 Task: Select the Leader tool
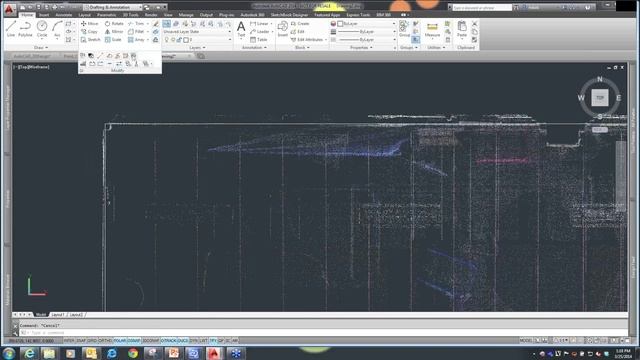[260, 31]
